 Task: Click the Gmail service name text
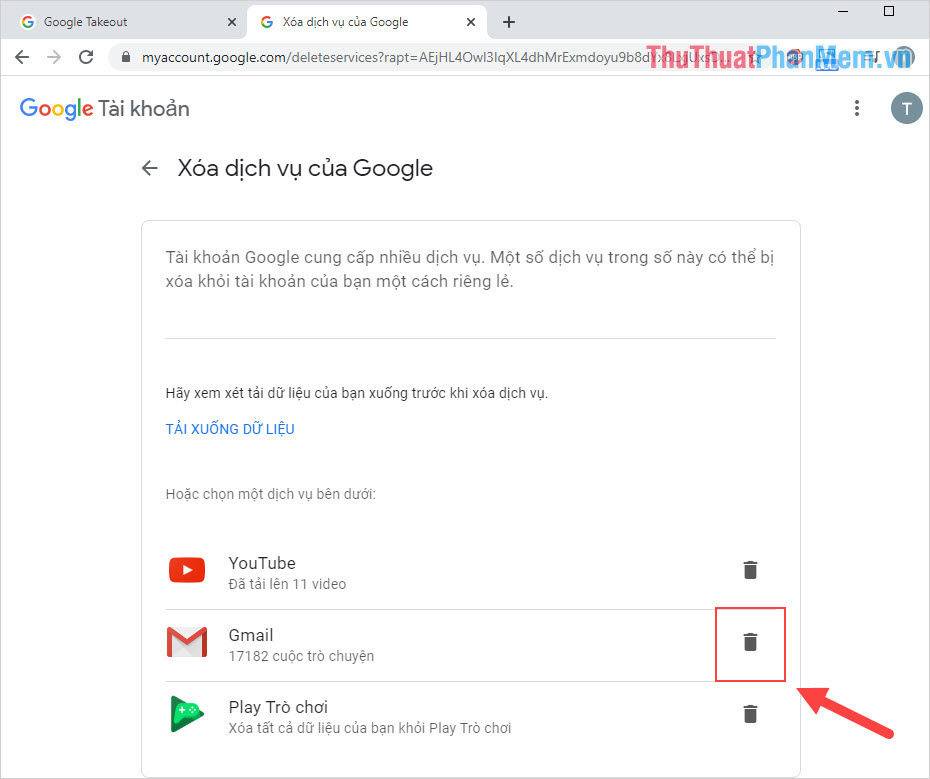tap(251, 635)
